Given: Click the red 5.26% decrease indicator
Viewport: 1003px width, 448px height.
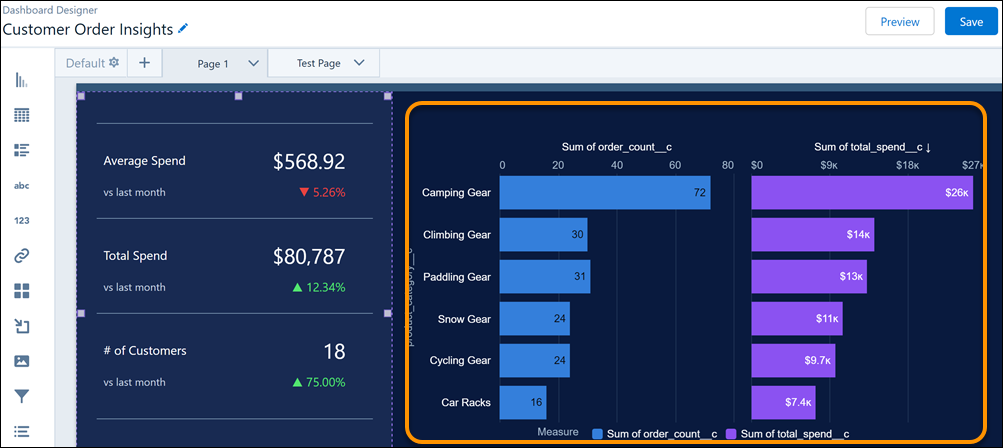Looking at the screenshot, I should tap(322, 192).
